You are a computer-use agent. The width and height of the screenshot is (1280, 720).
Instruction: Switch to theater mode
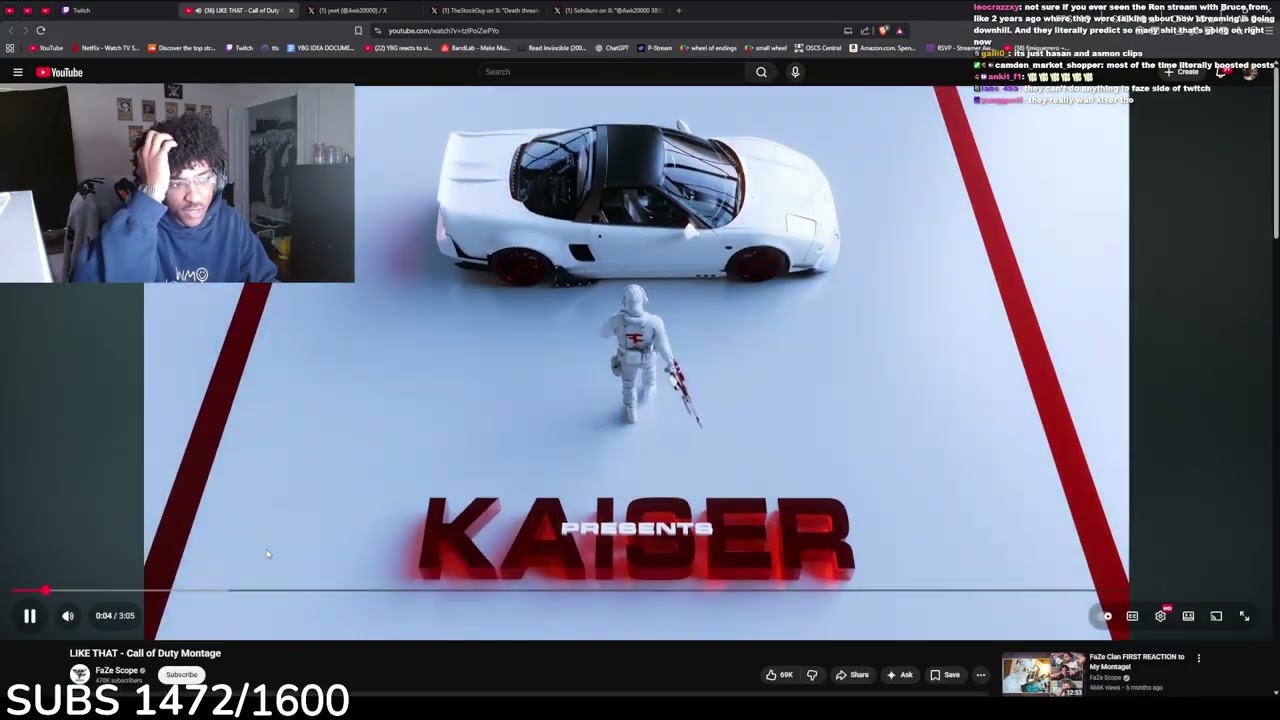[1188, 616]
